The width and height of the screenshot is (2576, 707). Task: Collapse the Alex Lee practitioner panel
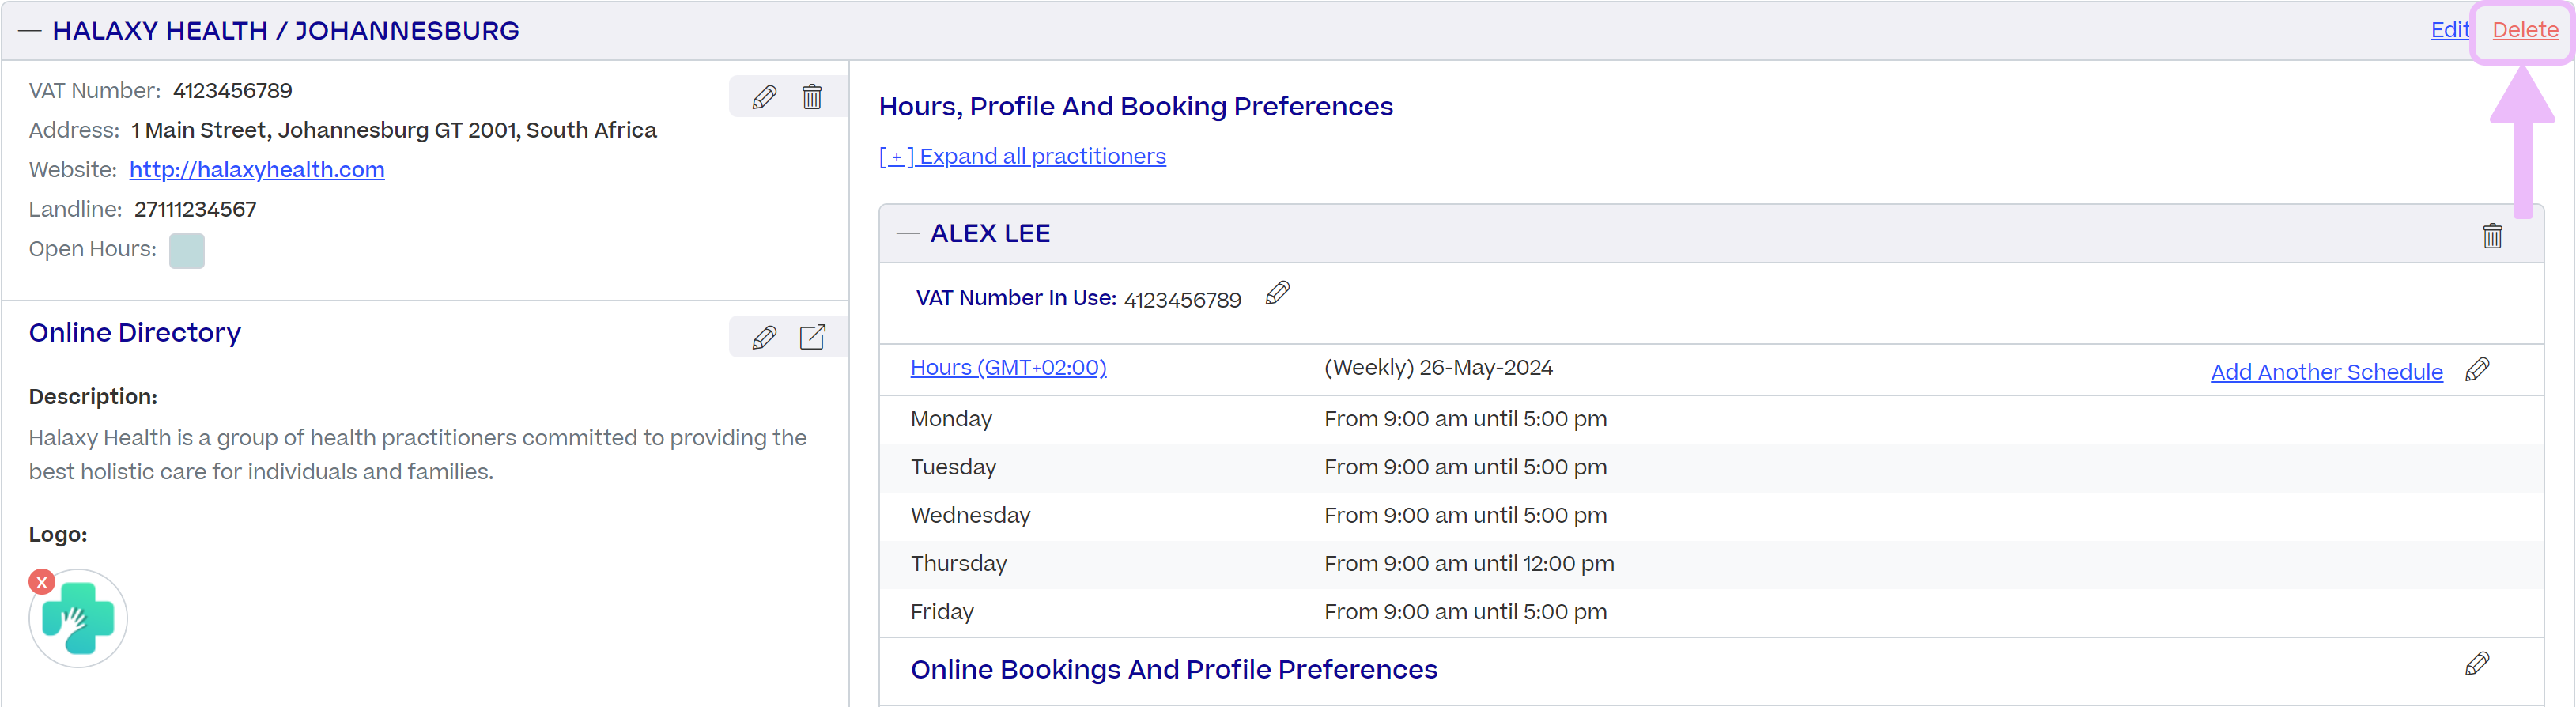pyautogui.click(x=908, y=233)
